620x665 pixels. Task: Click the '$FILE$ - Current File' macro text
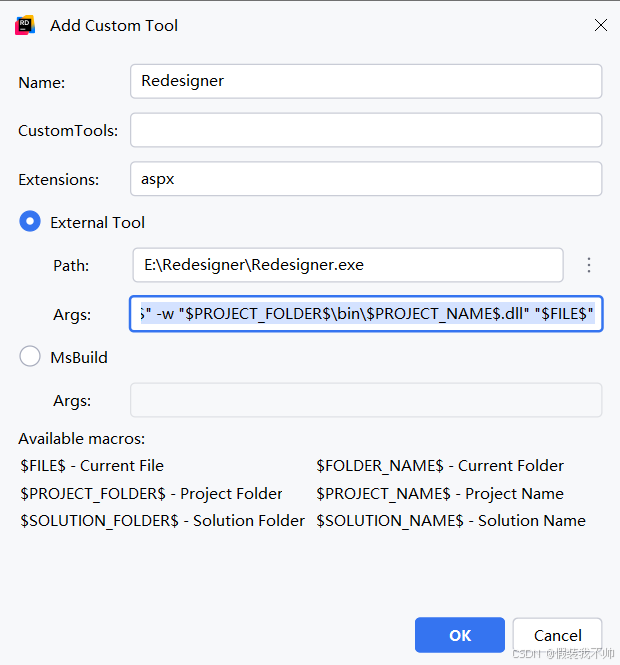point(92,466)
